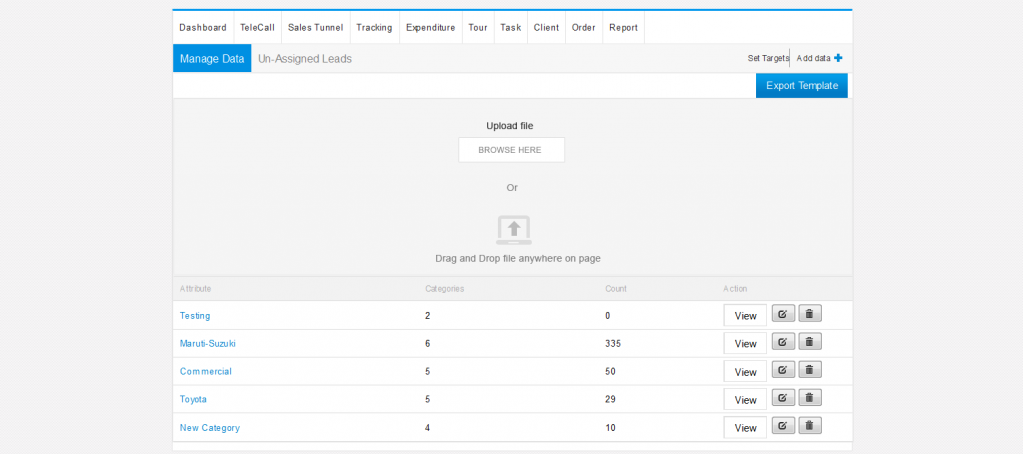The image size is (1023, 454).
Task: Click the 'Drag and Drop file anywhere' text
Action: (518, 258)
